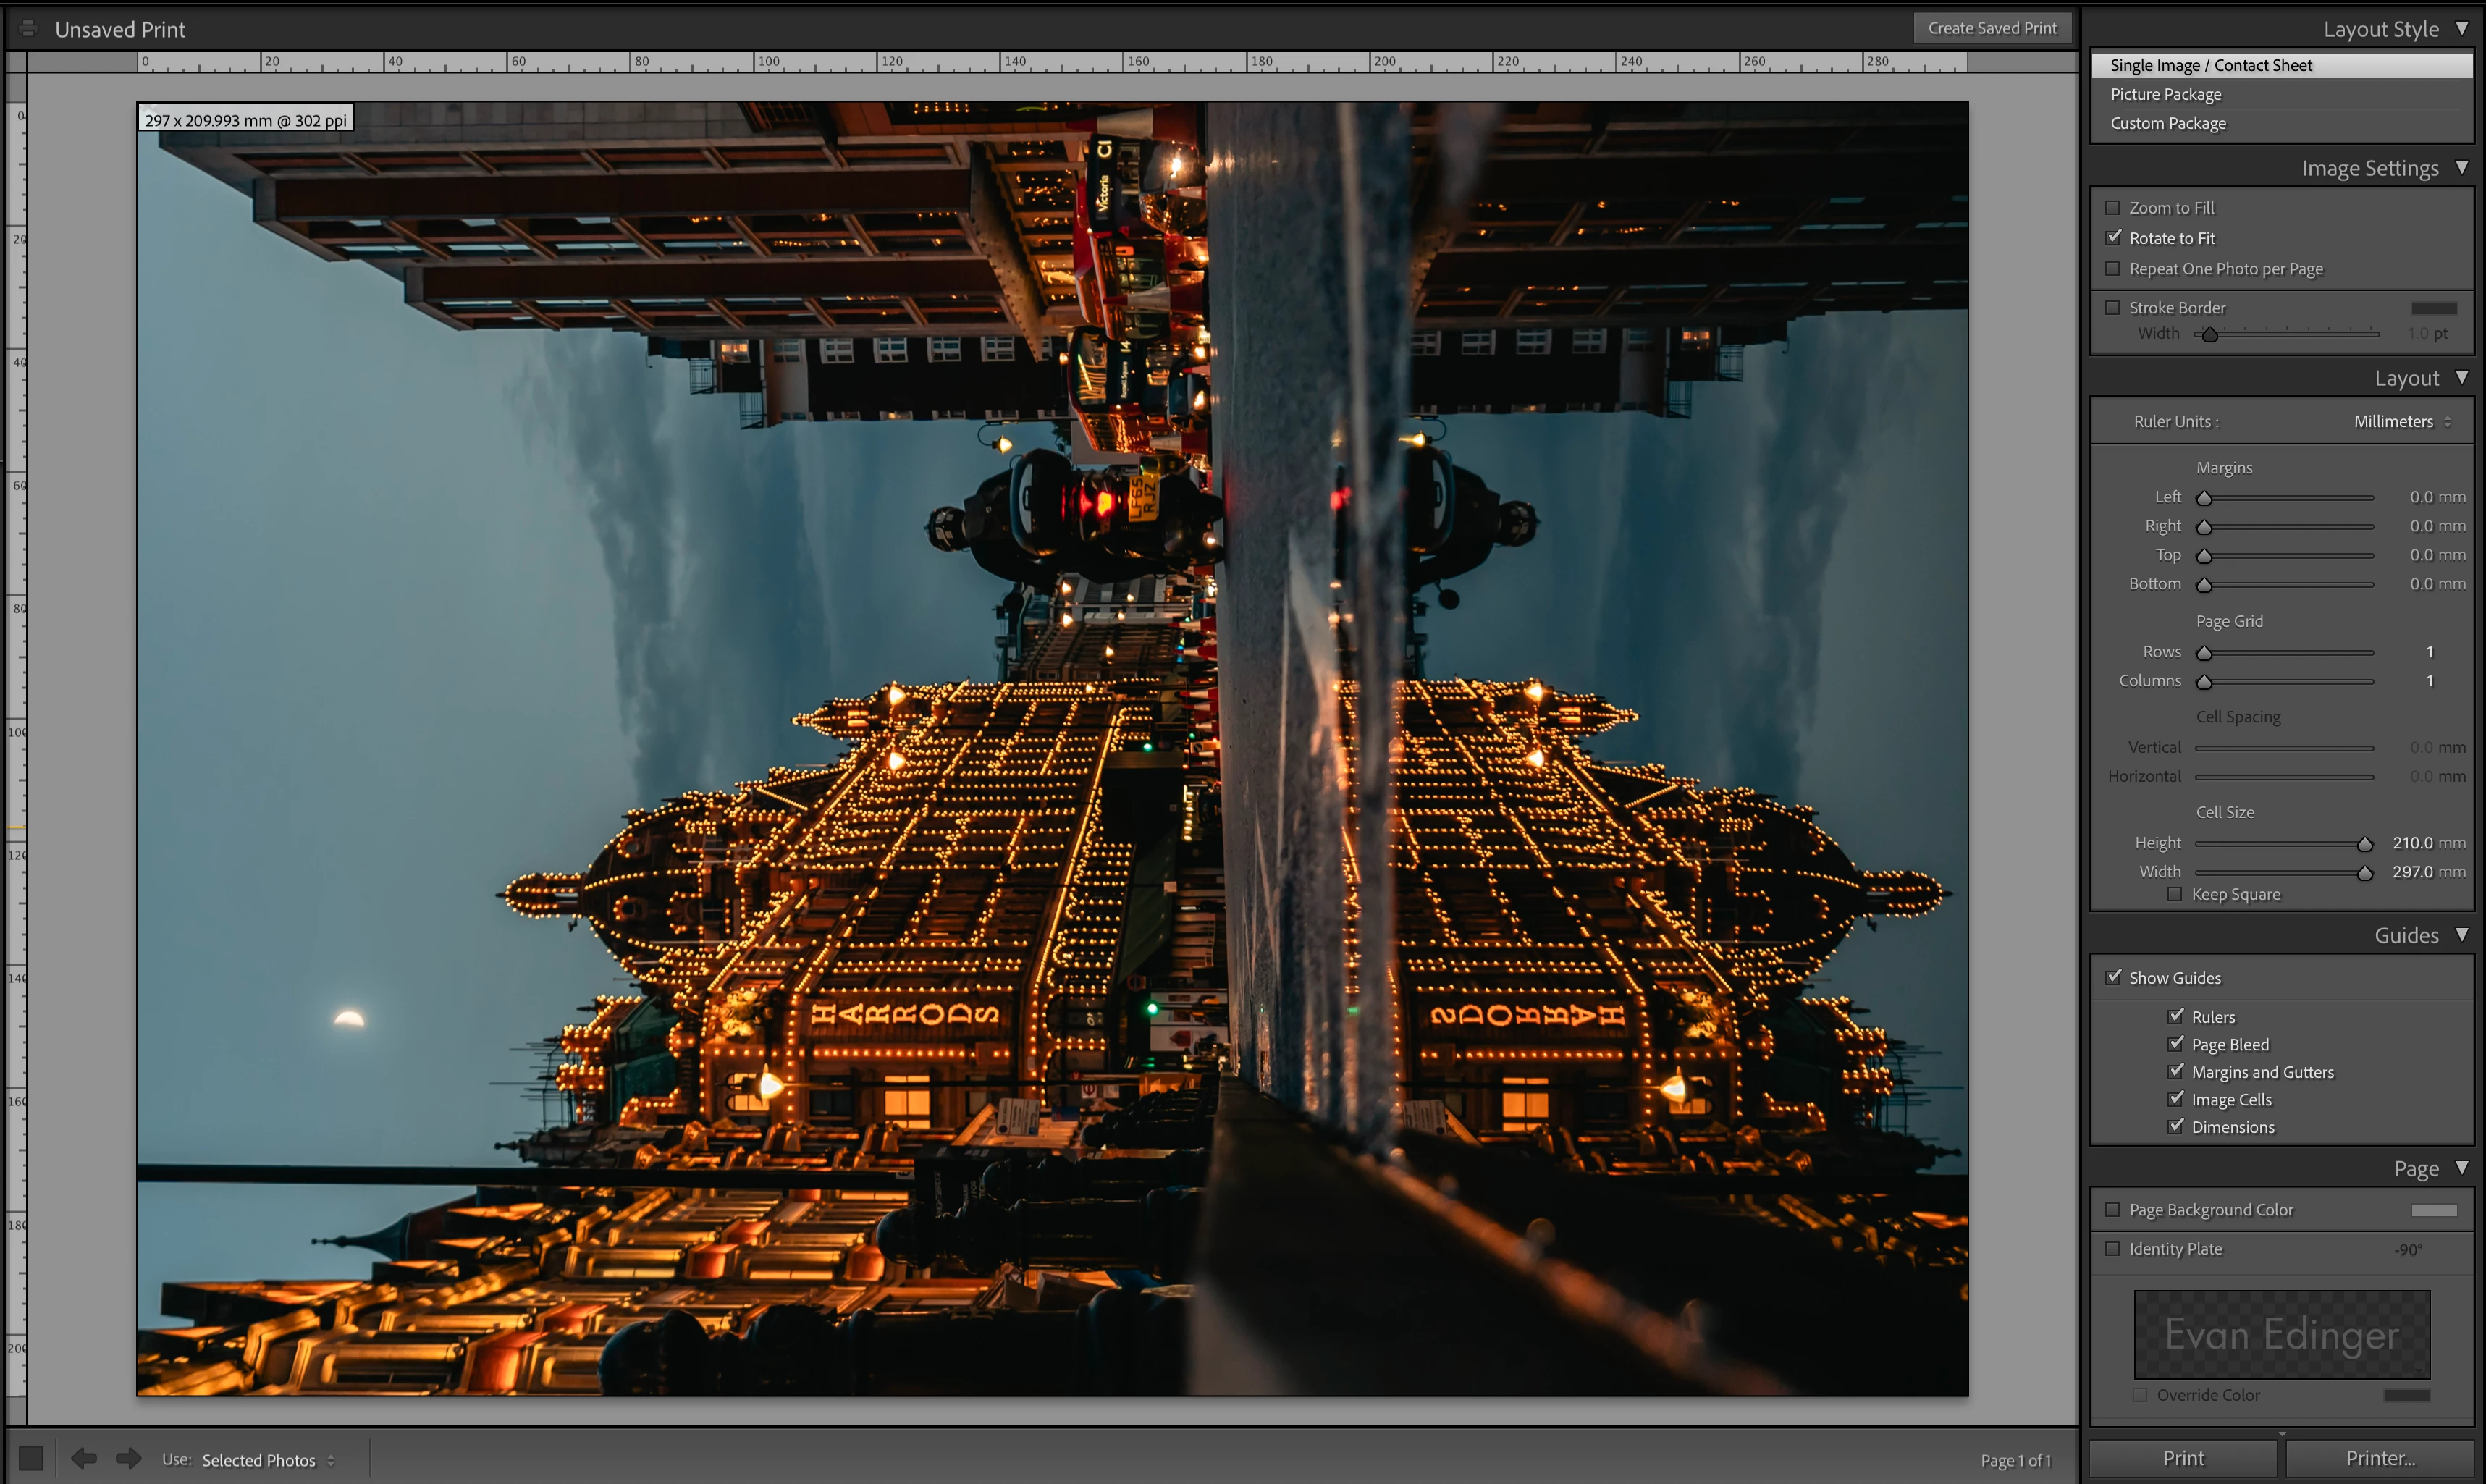Enable the Zoom to Fill checkbox
2486x1484 pixels.
[2113, 208]
